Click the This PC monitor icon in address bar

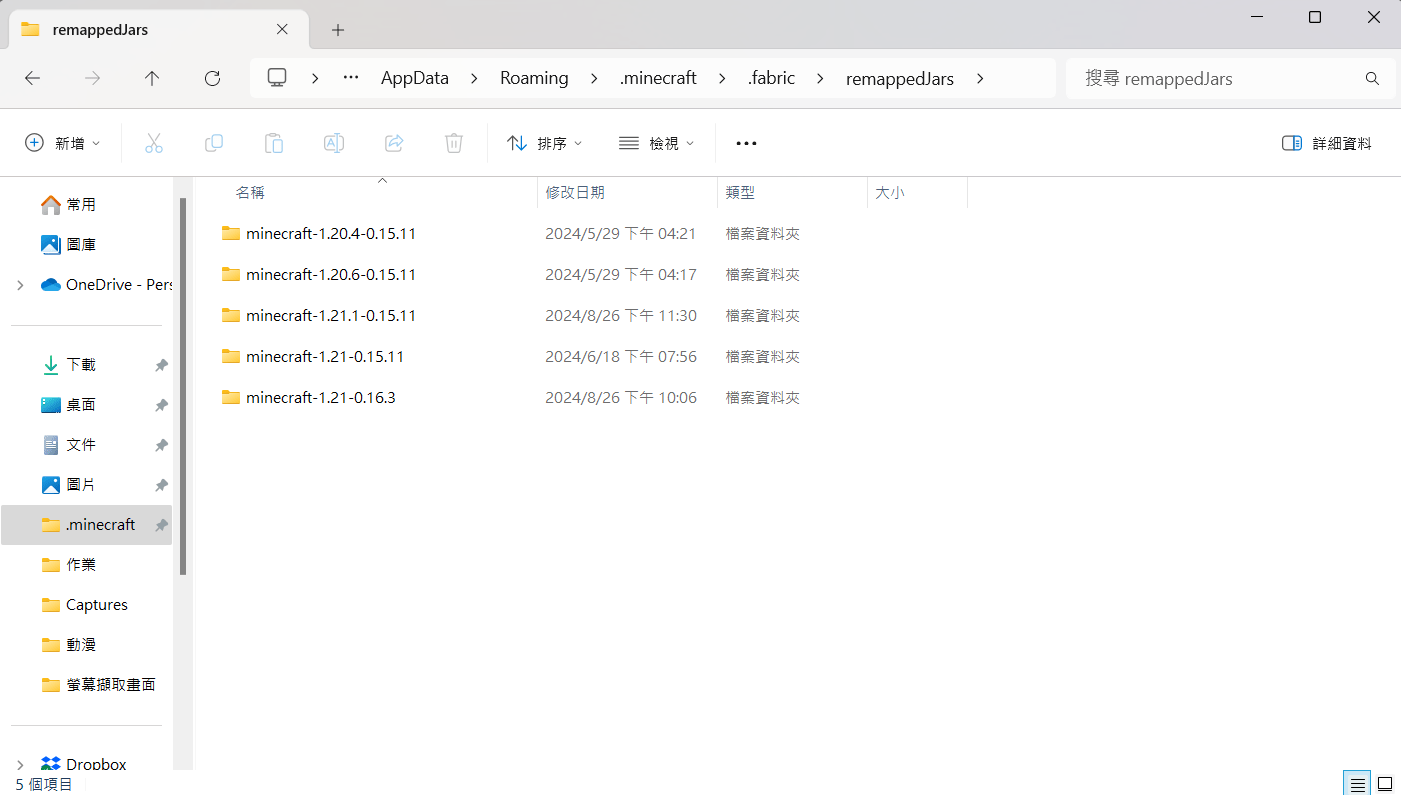click(x=277, y=78)
